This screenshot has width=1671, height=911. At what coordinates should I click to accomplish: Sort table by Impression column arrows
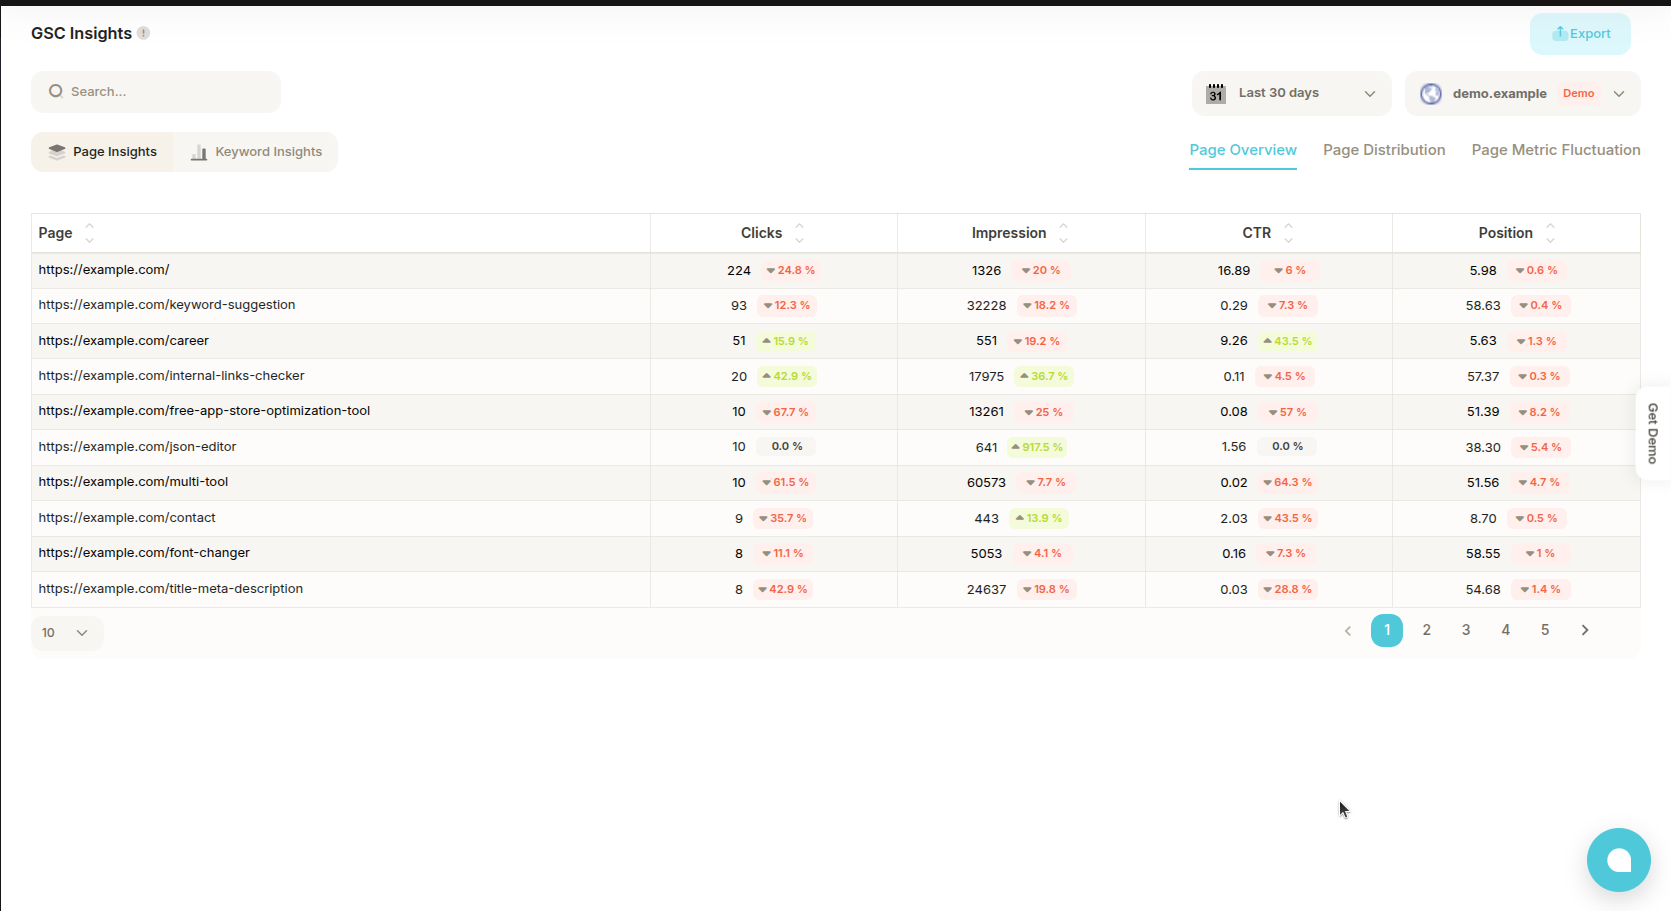coord(1063,233)
